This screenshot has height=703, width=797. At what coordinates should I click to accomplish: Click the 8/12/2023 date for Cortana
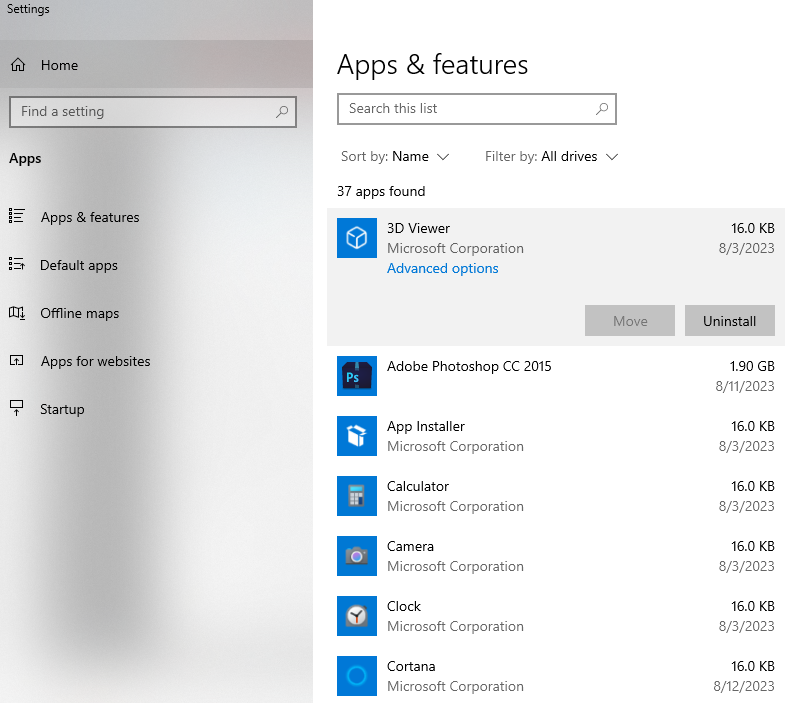coord(744,686)
